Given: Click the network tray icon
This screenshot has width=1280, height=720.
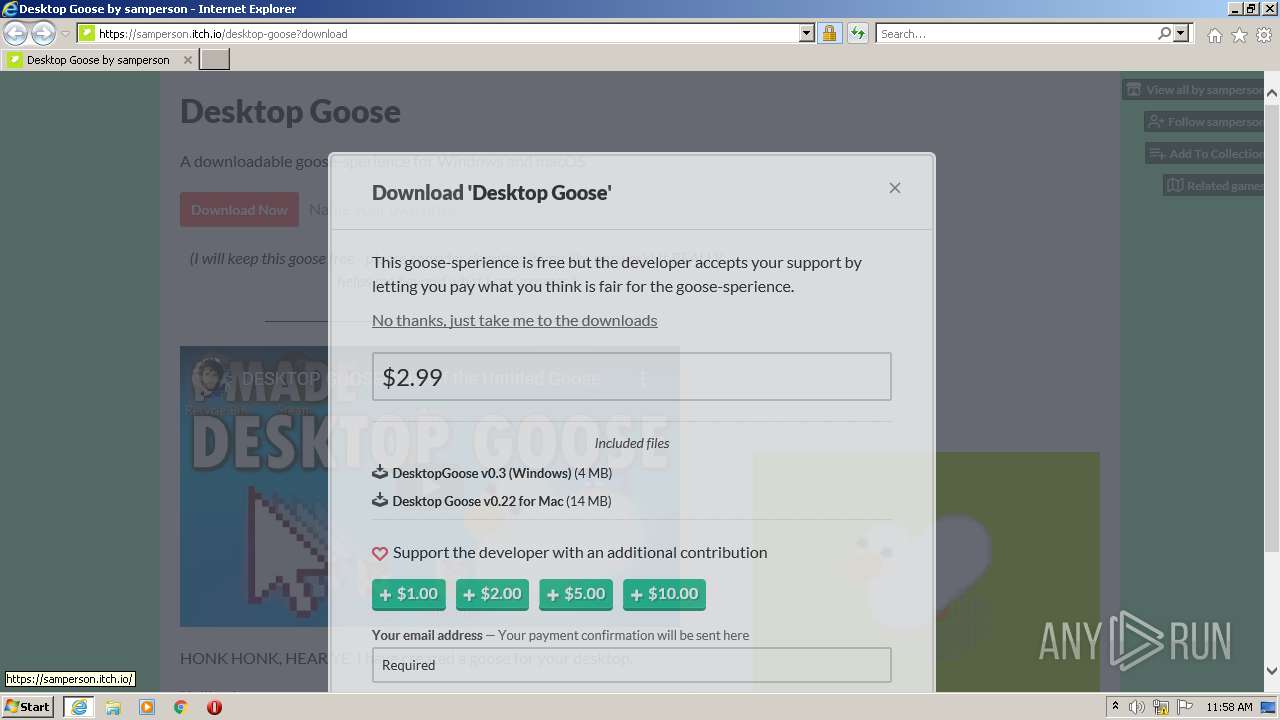Looking at the screenshot, I should pyautogui.click(x=1161, y=707).
